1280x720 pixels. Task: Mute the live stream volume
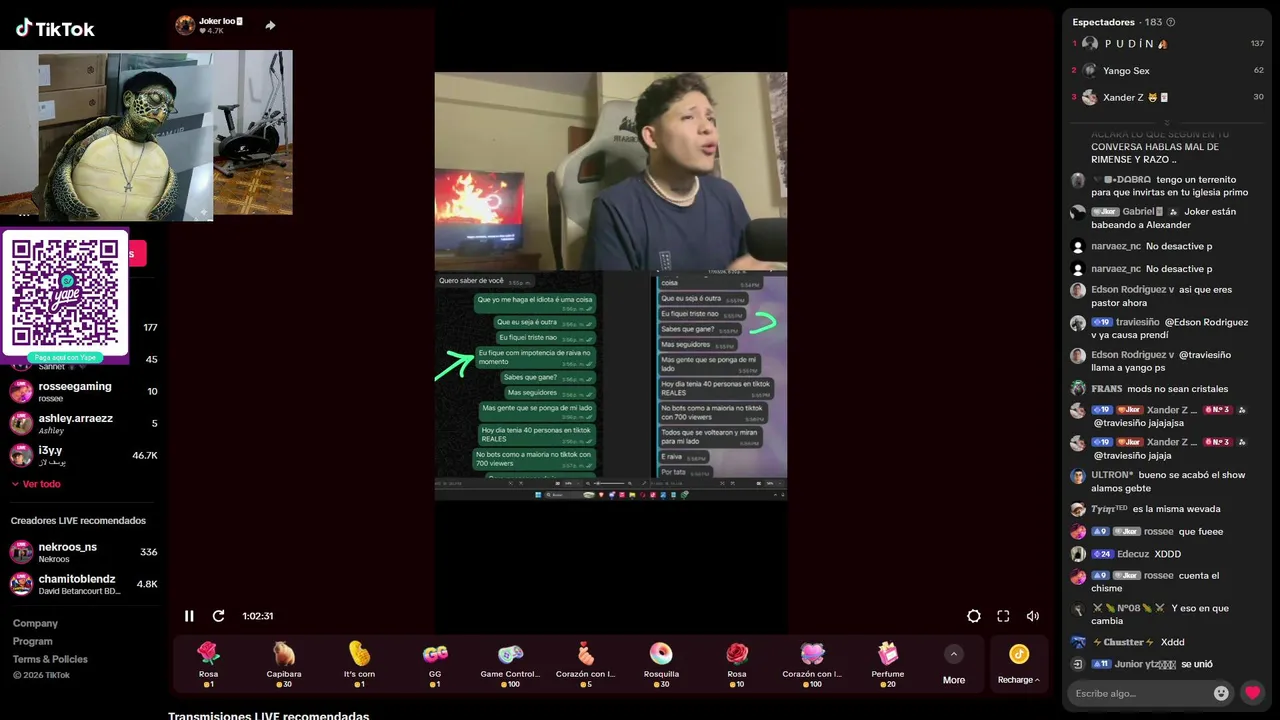pos(1033,616)
